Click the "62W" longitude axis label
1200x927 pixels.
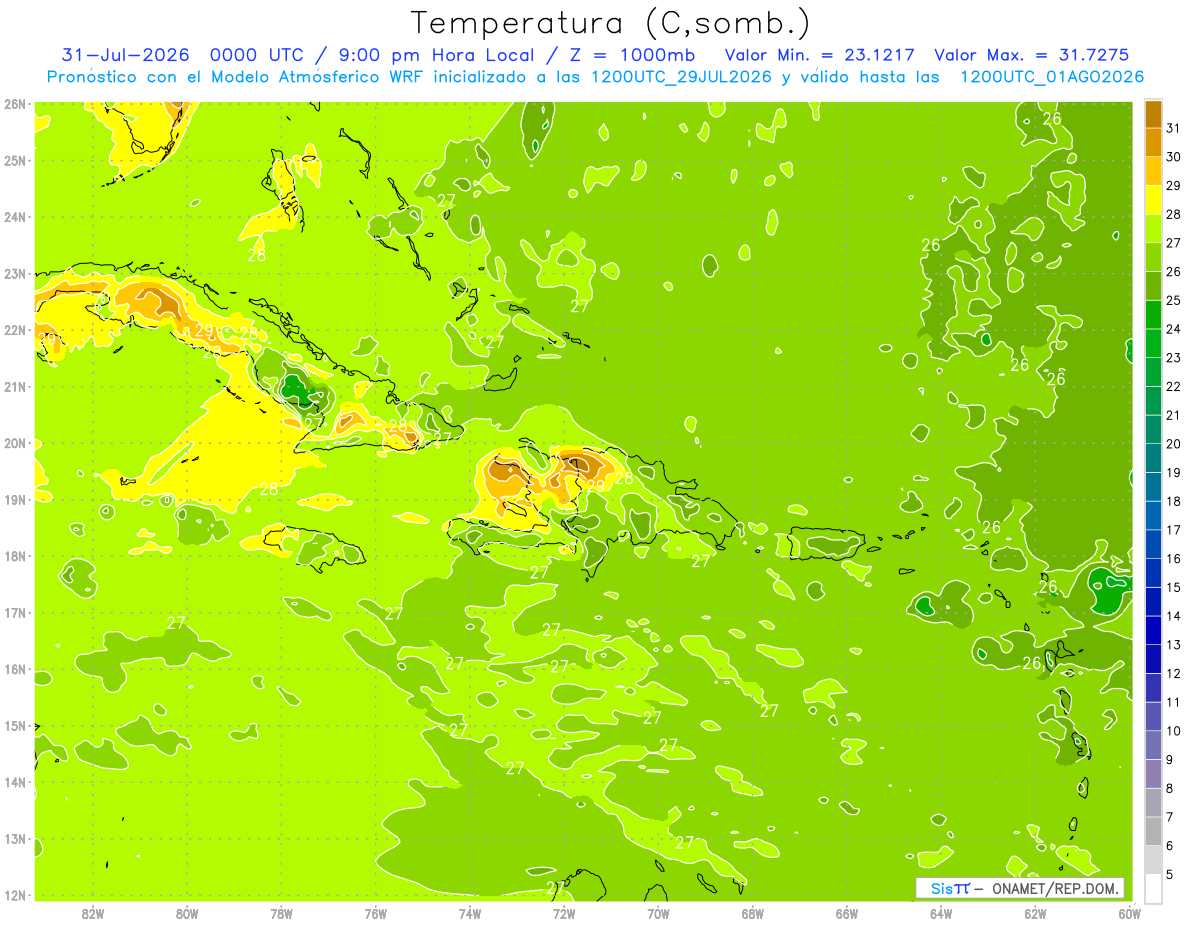pos(1035,912)
